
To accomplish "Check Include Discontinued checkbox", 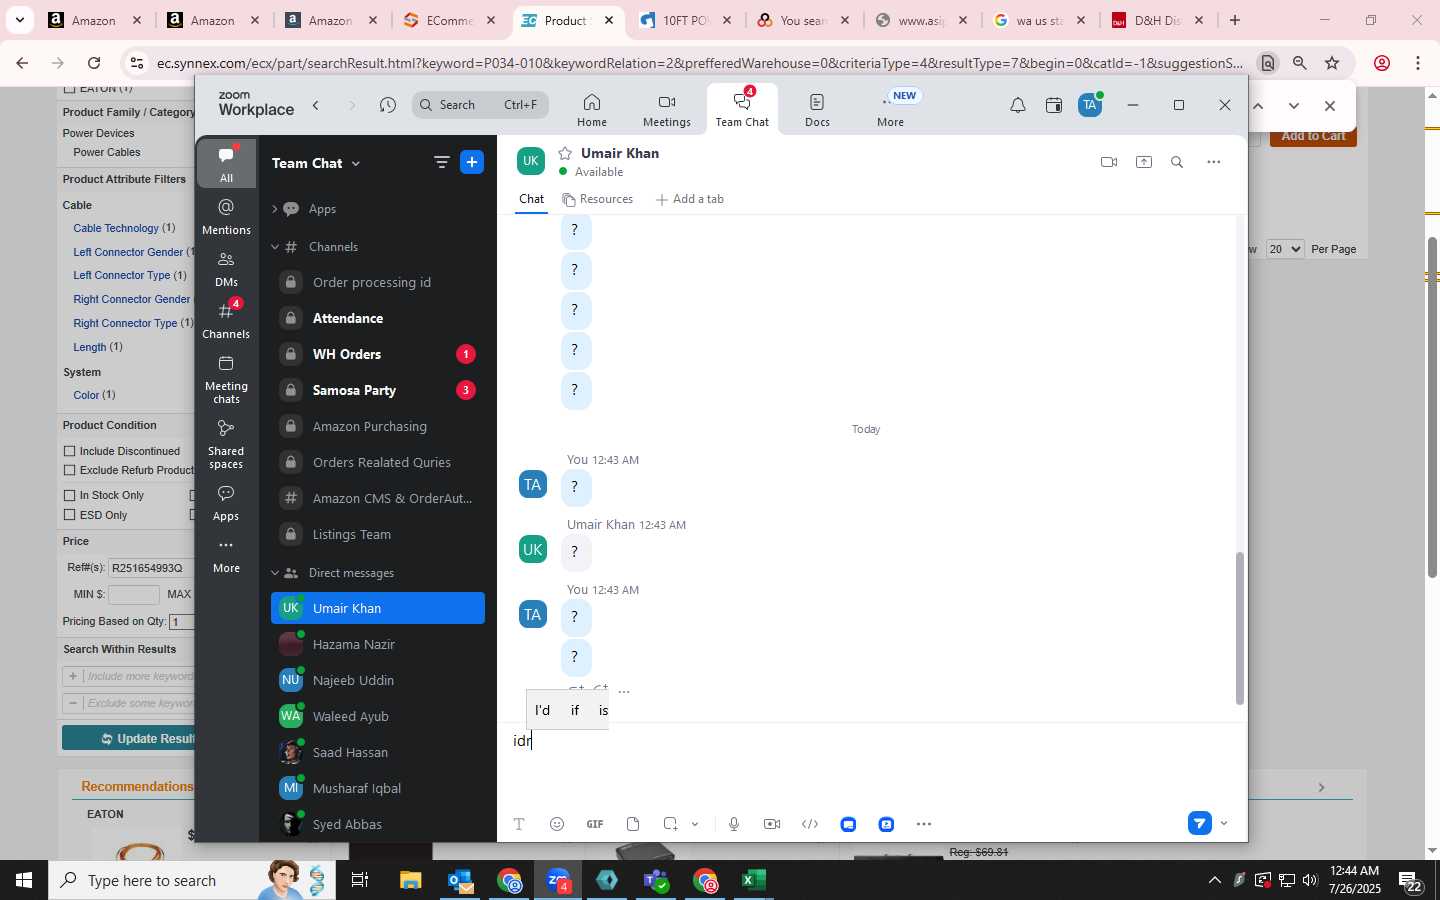I will point(70,451).
